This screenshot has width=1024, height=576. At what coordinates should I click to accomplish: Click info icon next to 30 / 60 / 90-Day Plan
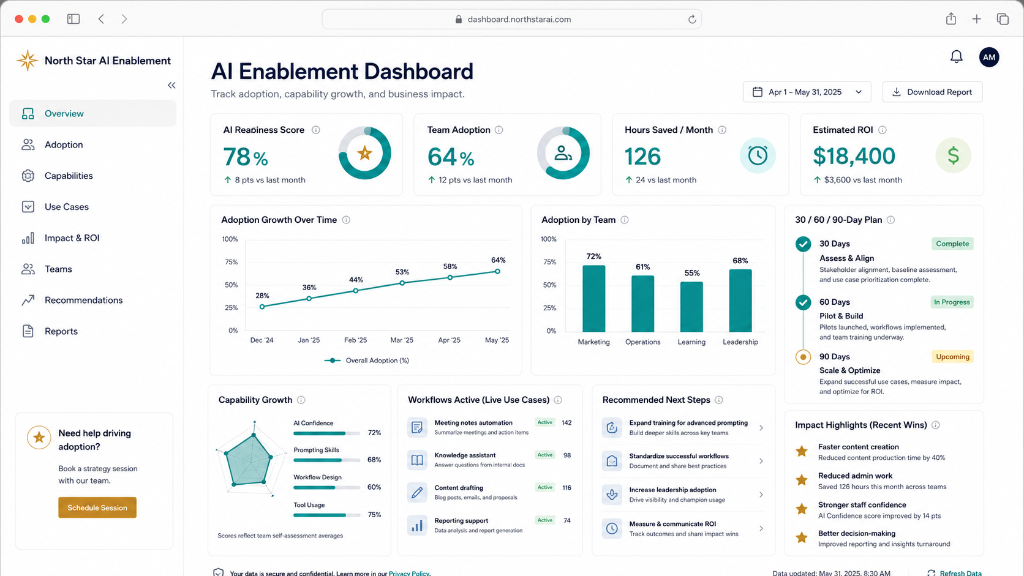891,220
